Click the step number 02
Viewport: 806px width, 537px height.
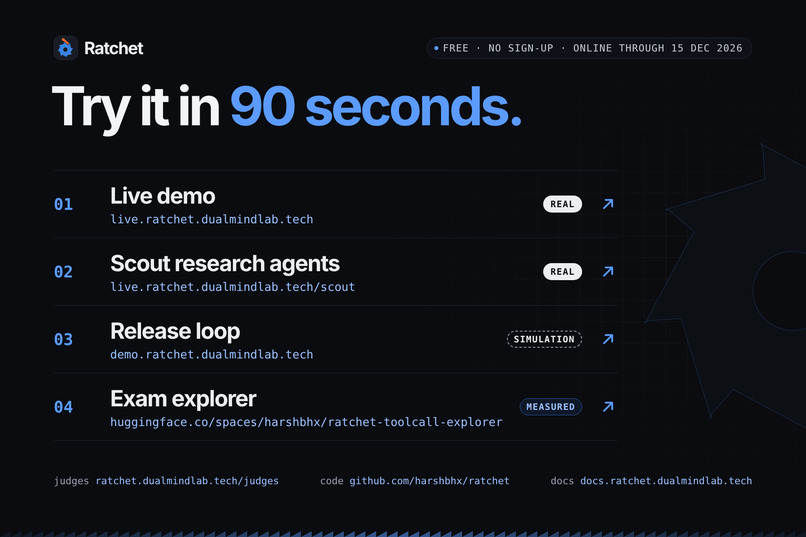[x=63, y=272]
